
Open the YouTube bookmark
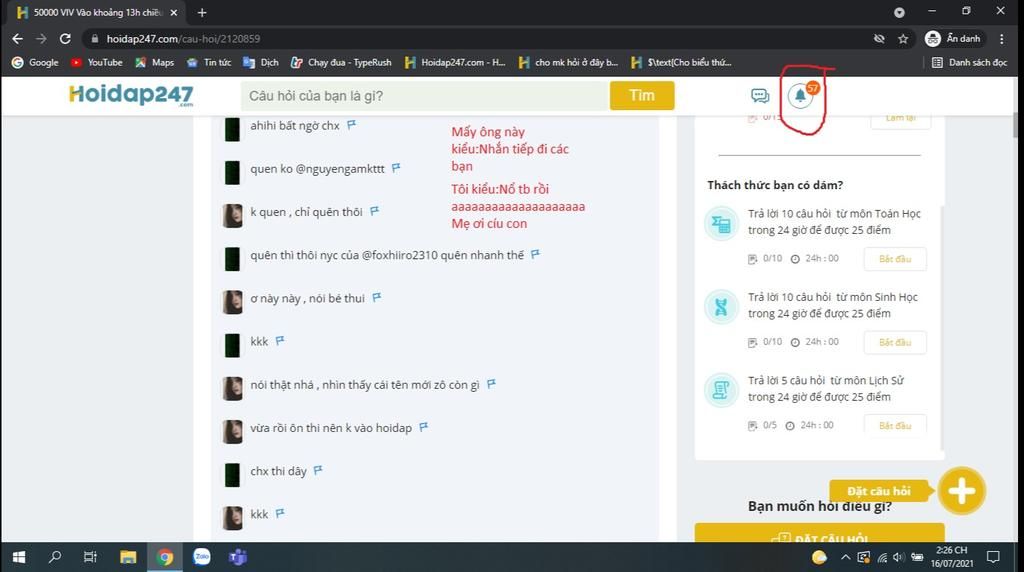coord(97,62)
